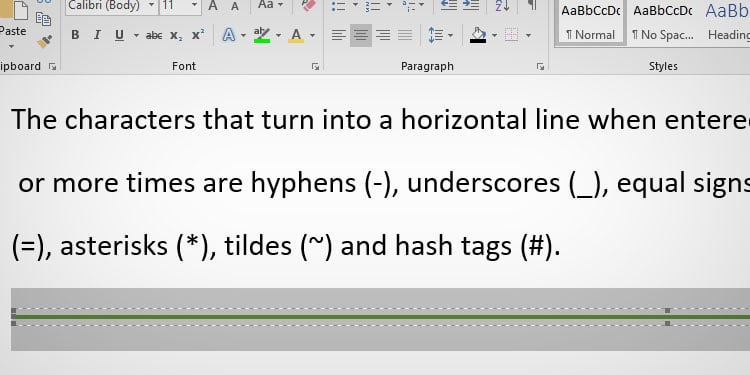Viewport: 750px width, 375px height.
Task: Open the Numbering library dropdown arrow
Action: click(389, 5)
